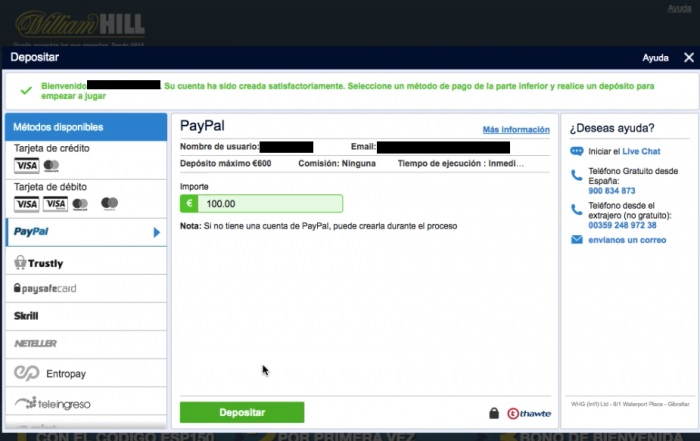Viewport: 700px width, 441px height.
Task: Click the Mastercard icon under Tarjeta de crédito
Action: click(51, 166)
